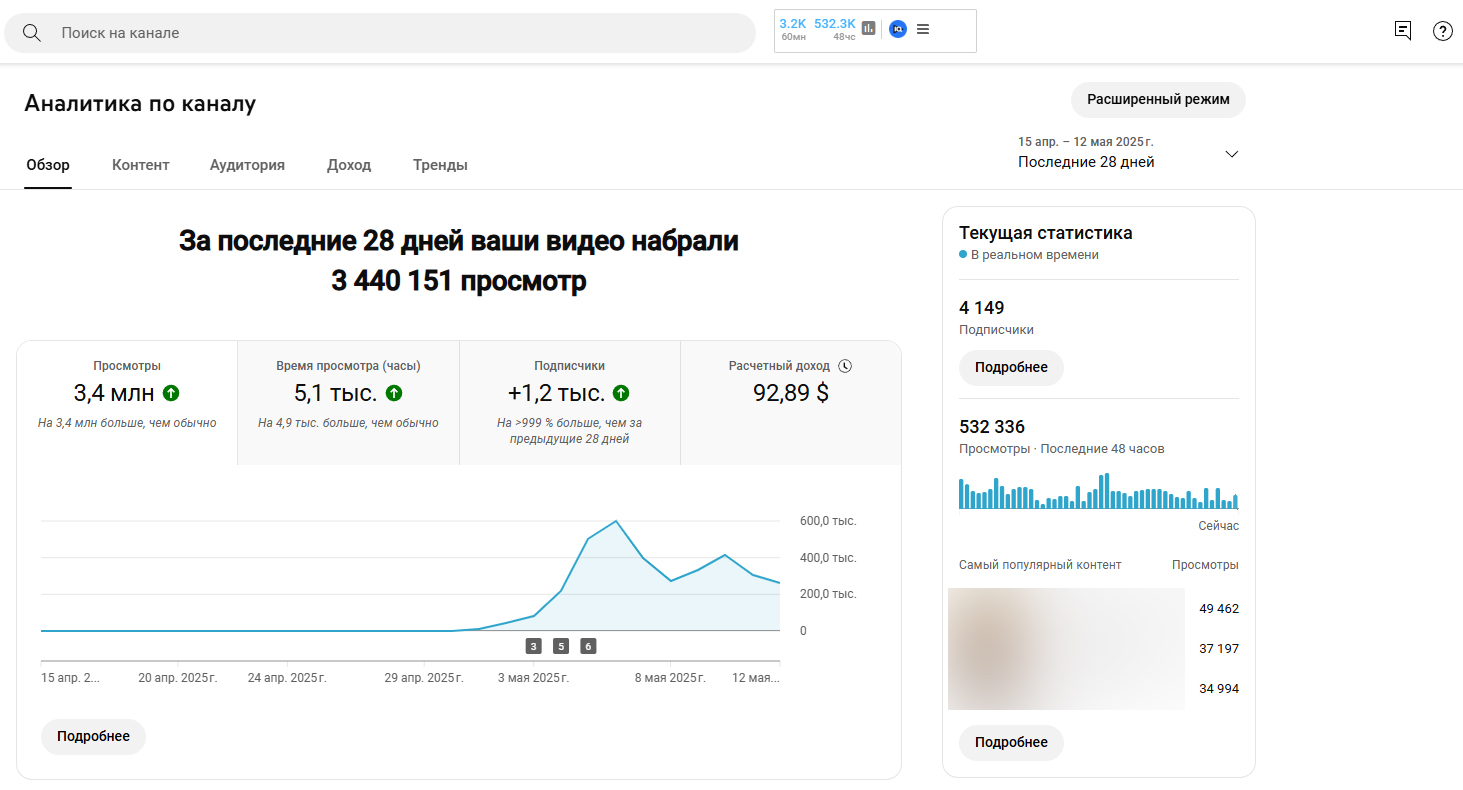Open the help question mark icon
This screenshot has height=790, width=1463.
1442,31
